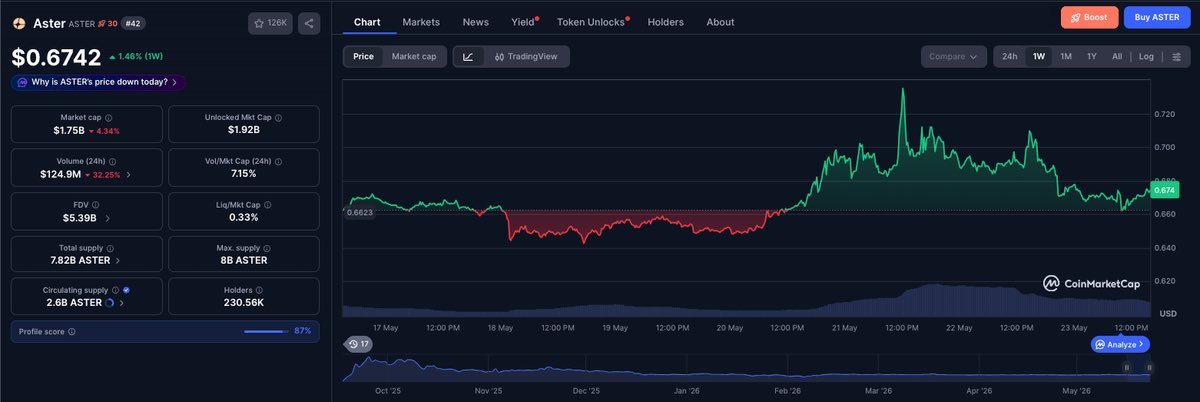Select Price chart view
The width and height of the screenshot is (1200, 402).
(x=363, y=56)
